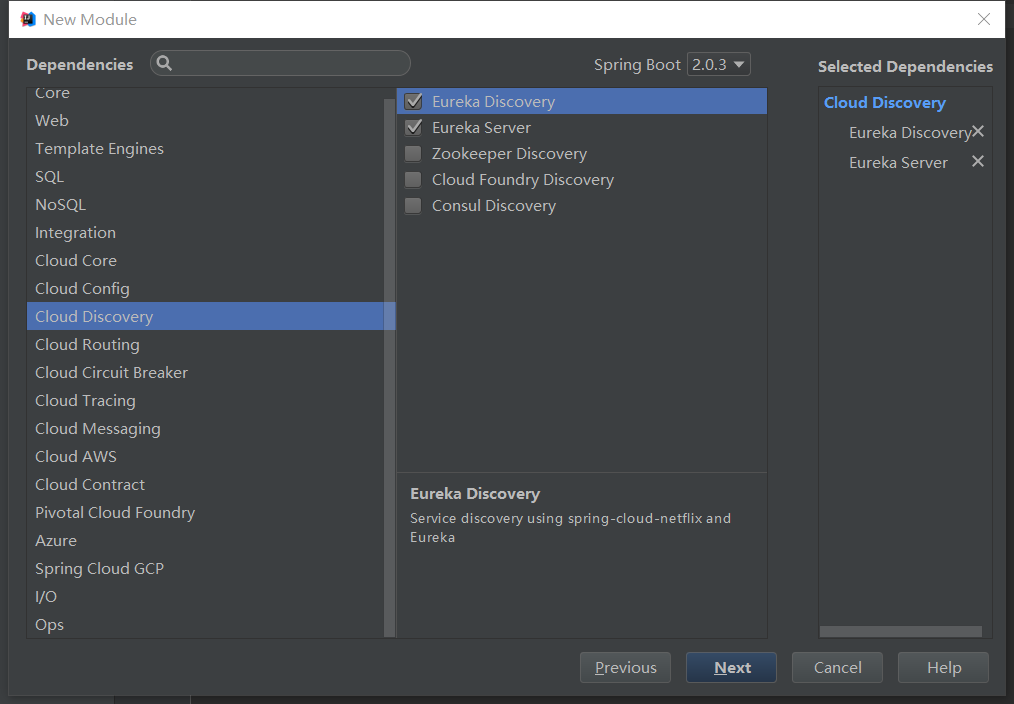Select the Consul Discovery row label
Screen dimensions: 1014x704
pos(494,206)
